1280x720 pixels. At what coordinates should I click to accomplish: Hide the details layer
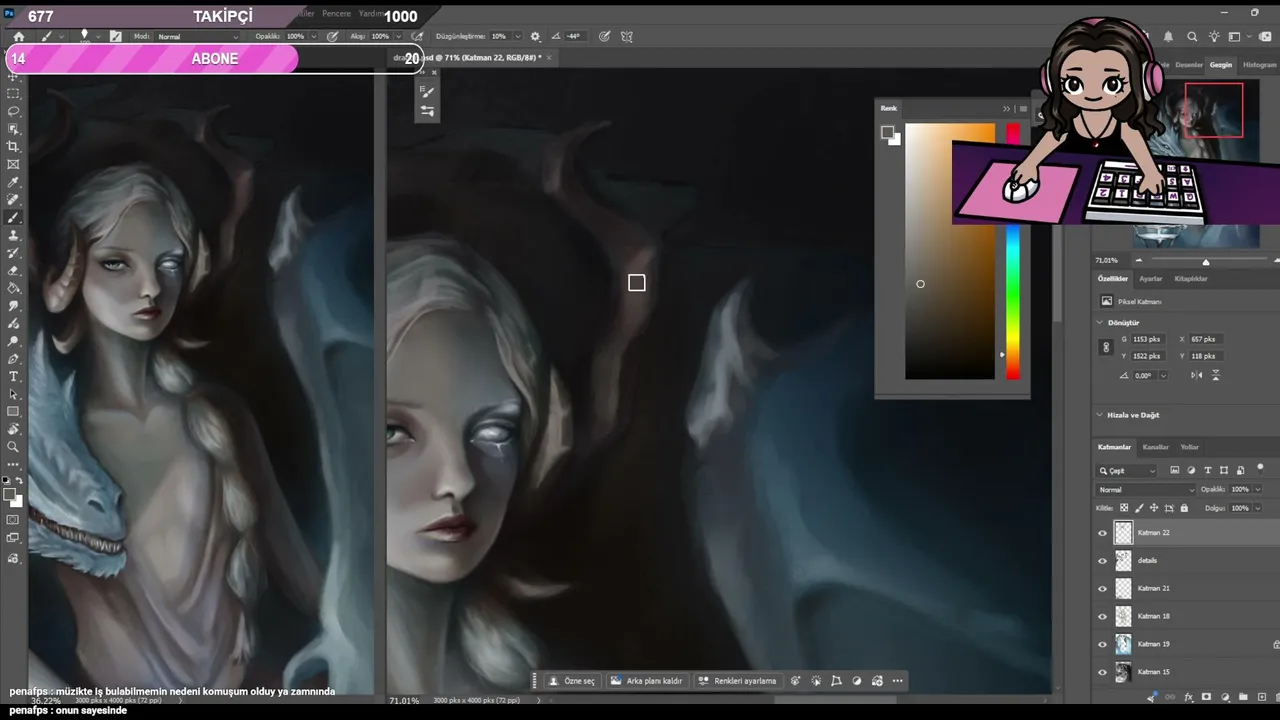[1103, 561]
